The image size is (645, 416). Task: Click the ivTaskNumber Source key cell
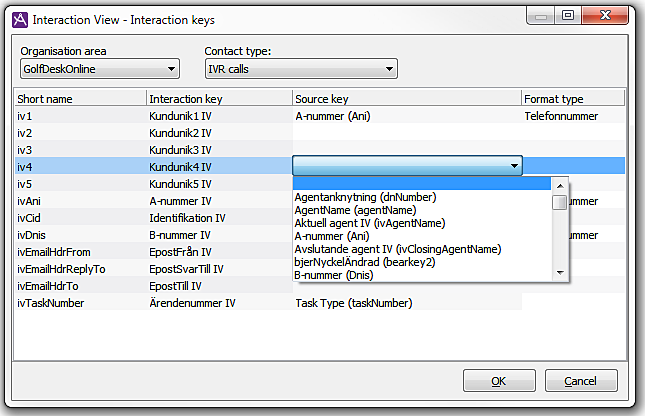click(406, 302)
